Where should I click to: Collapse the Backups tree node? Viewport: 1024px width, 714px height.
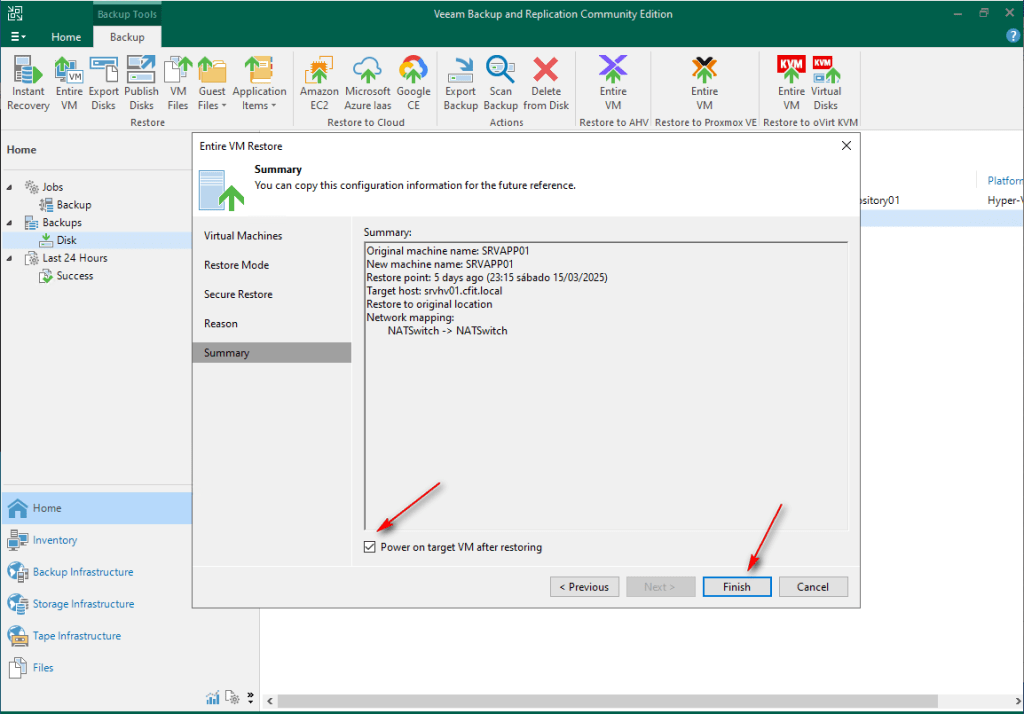pos(10,223)
